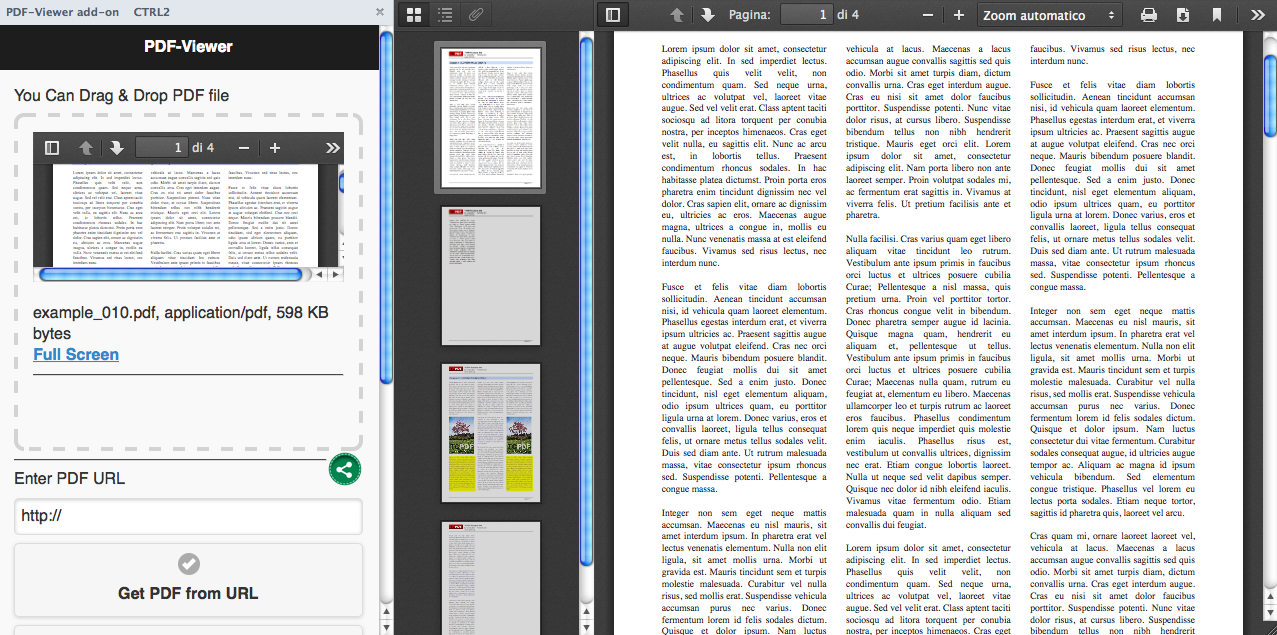Viewport: 1277px width, 635px height.
Task: Click the add-on panel vertical scrollbar
Action: (x=386, y=208)
